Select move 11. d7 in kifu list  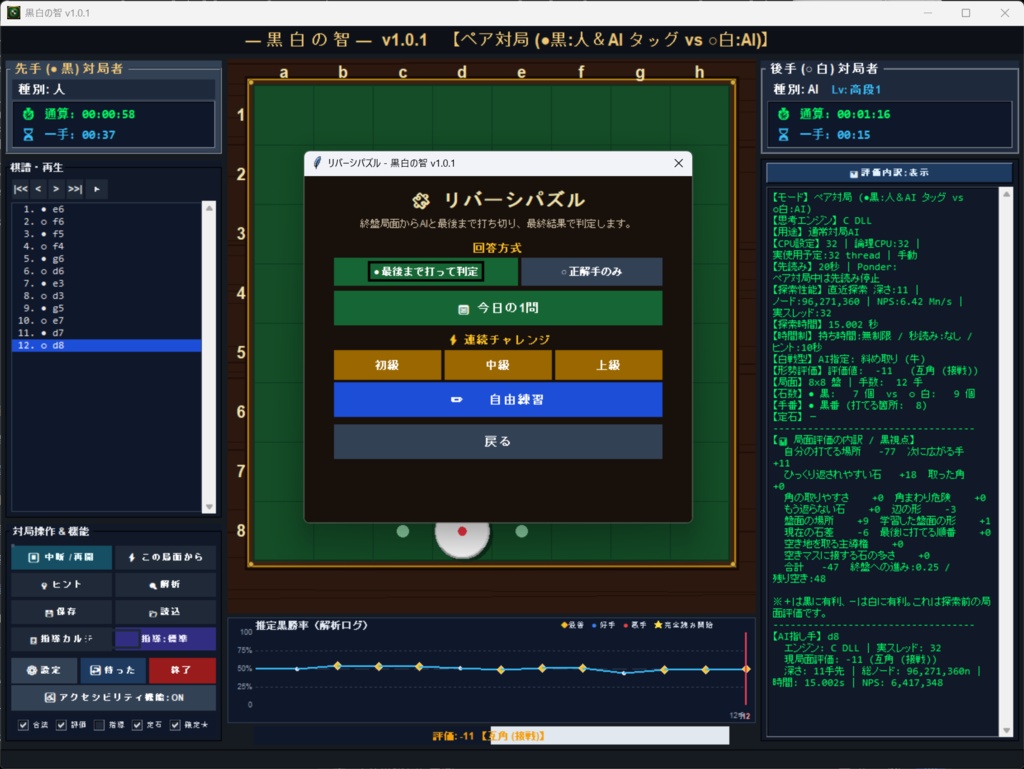(106, 333)
